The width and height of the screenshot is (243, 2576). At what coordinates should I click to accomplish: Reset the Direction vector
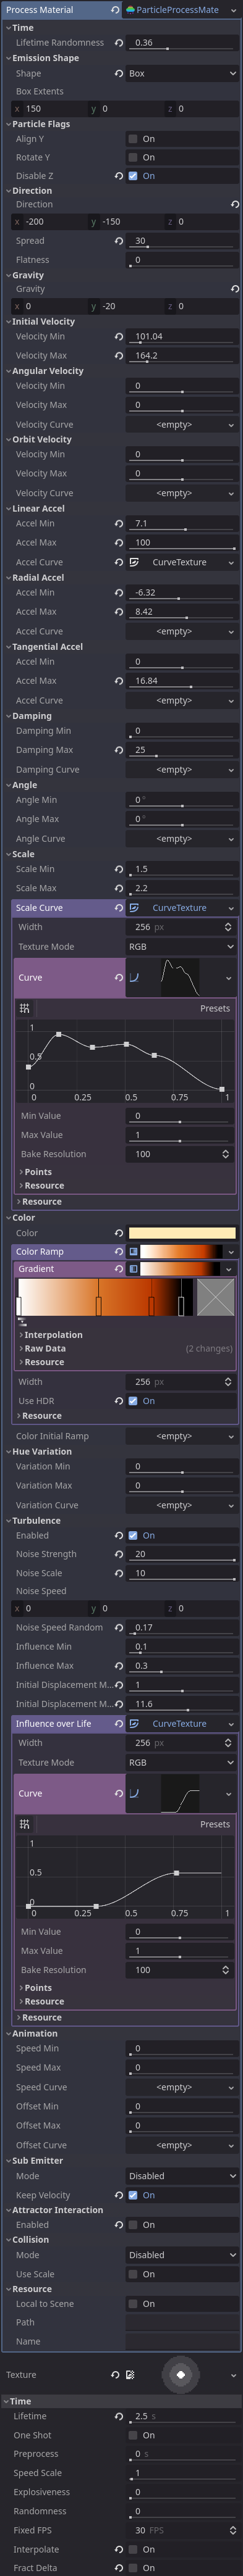coord(235,204)
